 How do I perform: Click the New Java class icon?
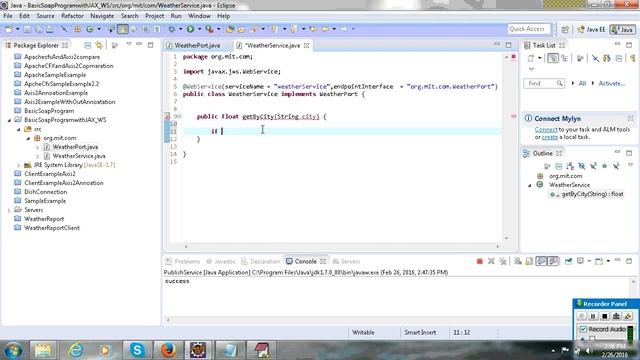click(x=89, y=29)
